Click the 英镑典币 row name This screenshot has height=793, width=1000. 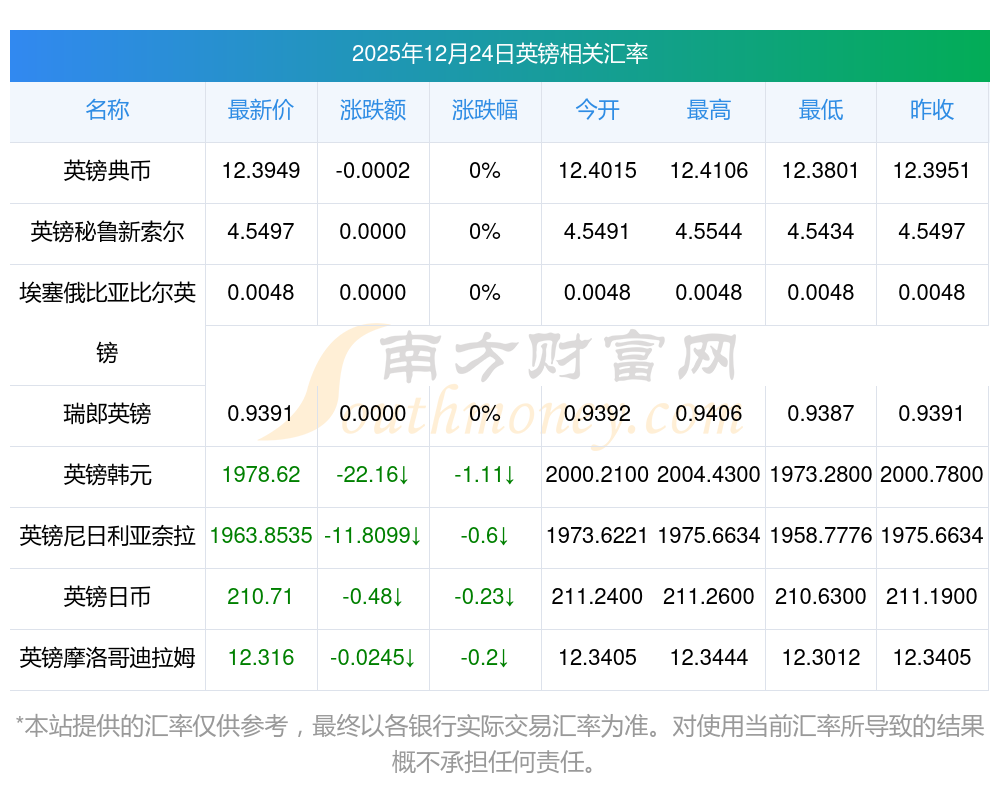(107, 171)
